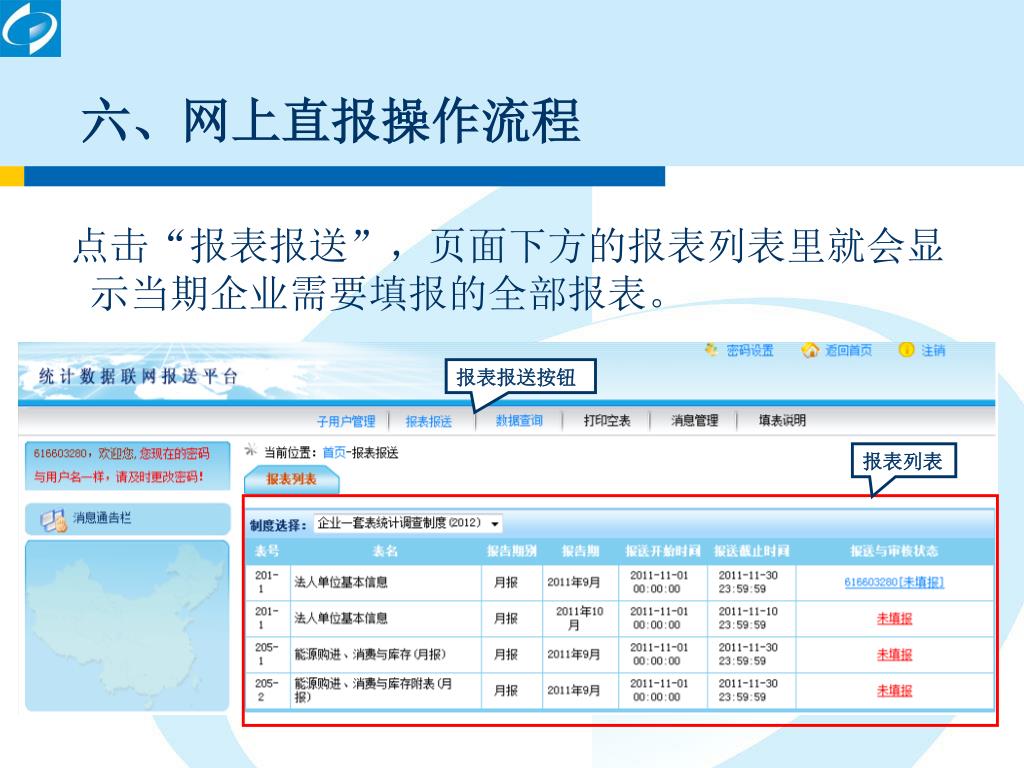Click 首页 breadcrumb link
Screen dimensions: 1024x768
pos(334,453)
